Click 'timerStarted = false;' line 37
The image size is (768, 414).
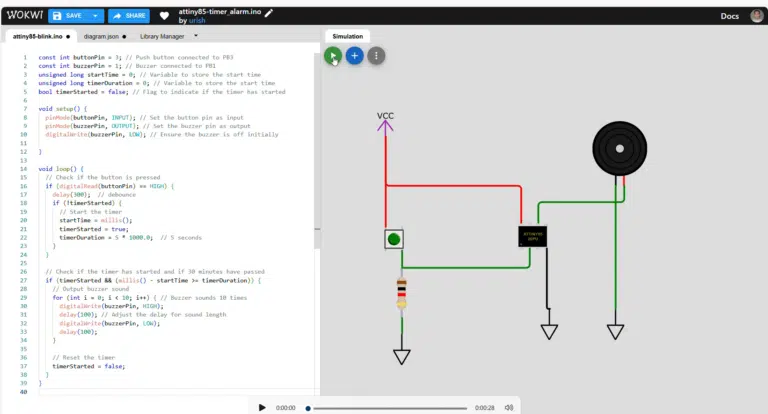pyautogui.click(x=89, y=366)
